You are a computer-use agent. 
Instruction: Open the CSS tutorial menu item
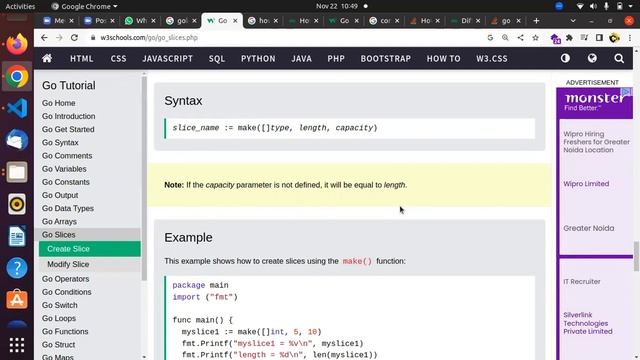pyautogui.click(x=118, y=58)
